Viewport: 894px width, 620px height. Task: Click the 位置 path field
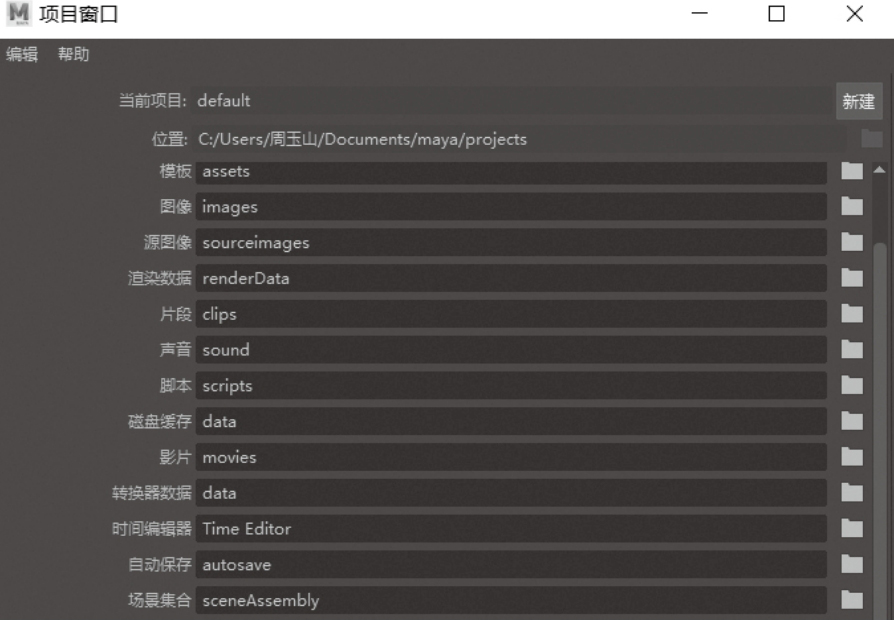(x=519, y=139)
